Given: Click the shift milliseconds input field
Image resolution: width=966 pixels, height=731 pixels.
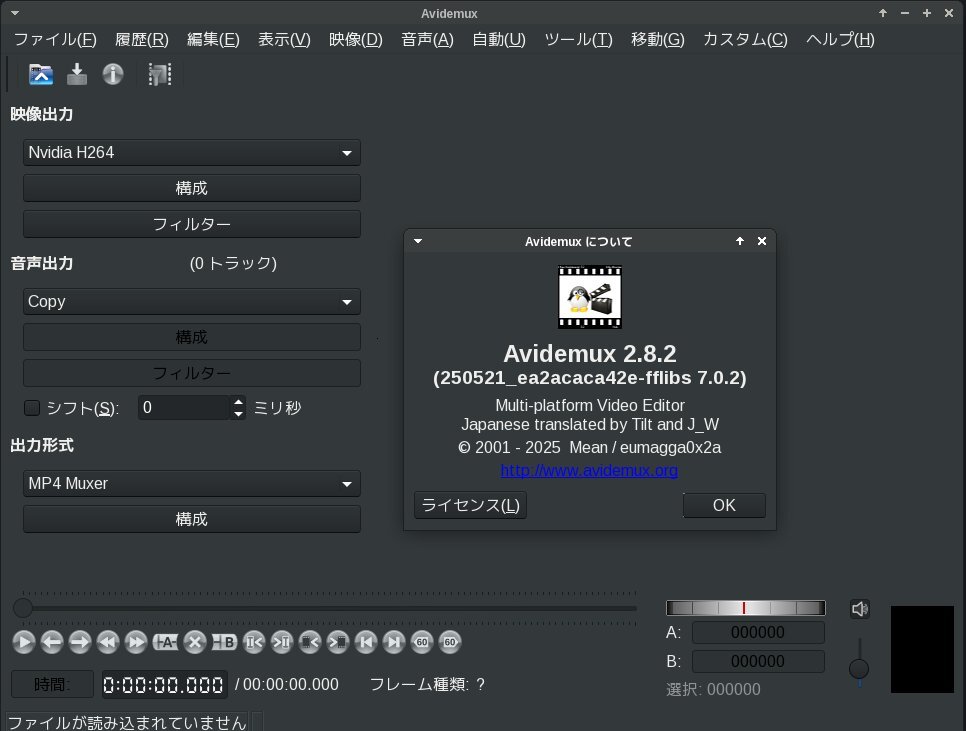Looking at the screenshot, I should [185, 408].
